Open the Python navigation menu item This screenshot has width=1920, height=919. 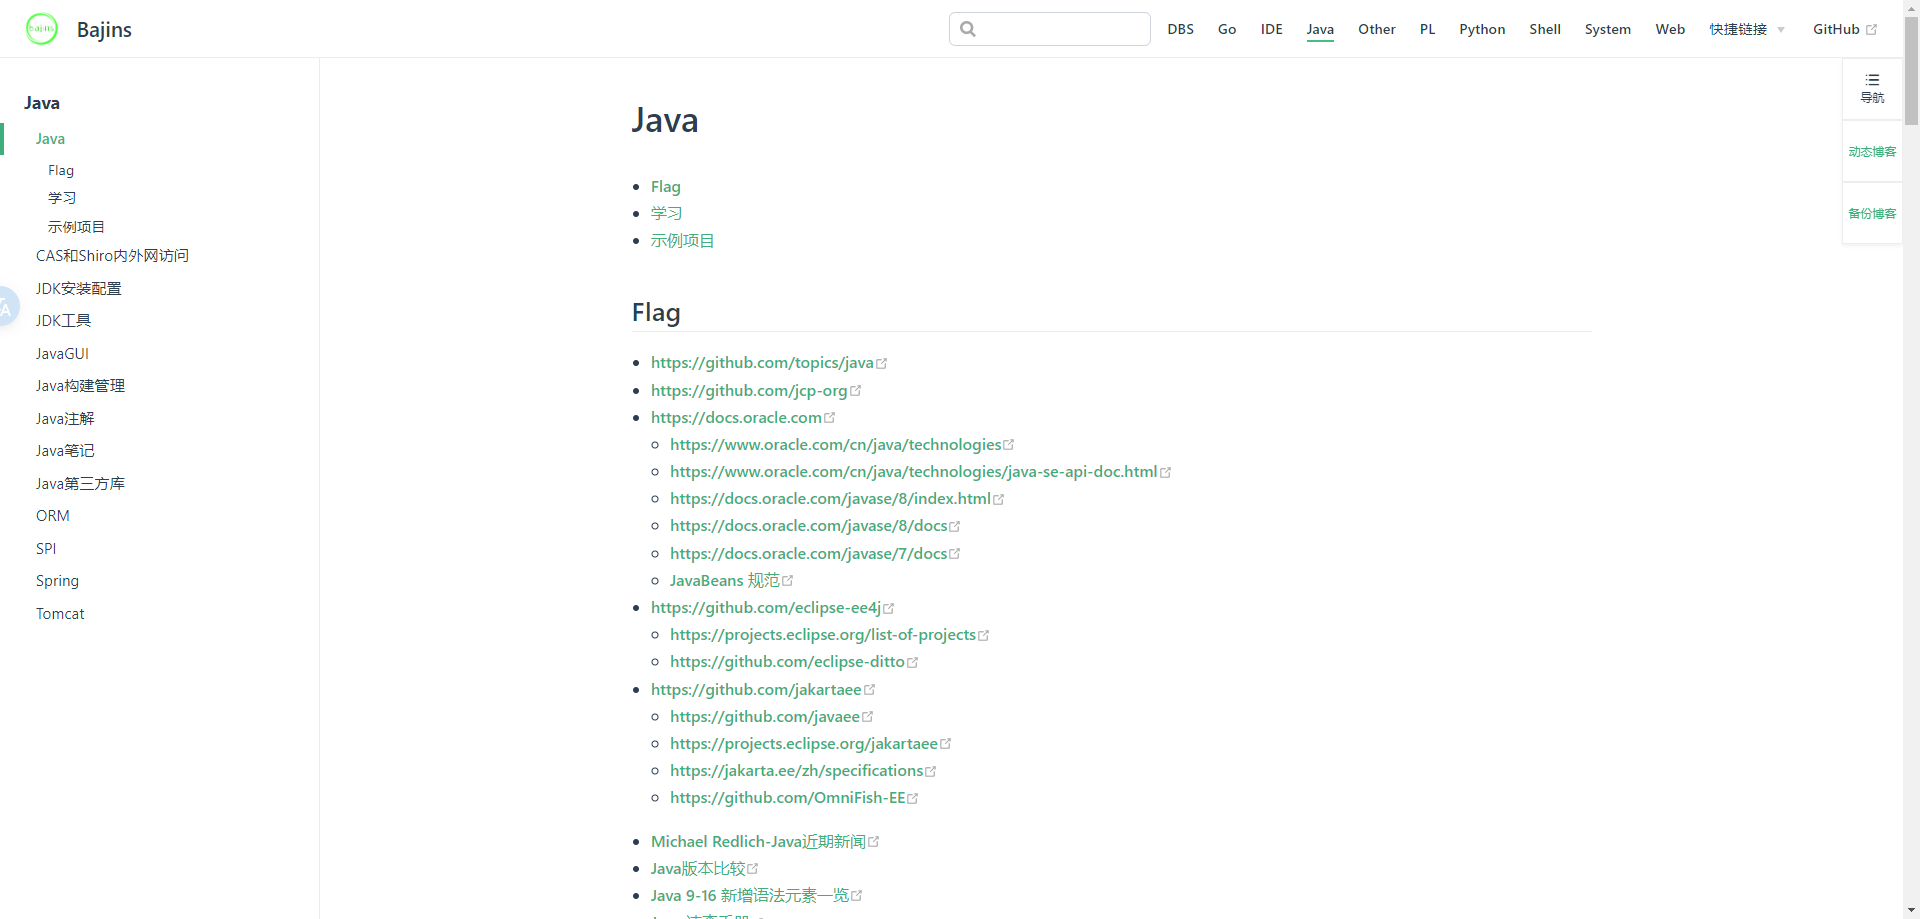pos(1481,30)
